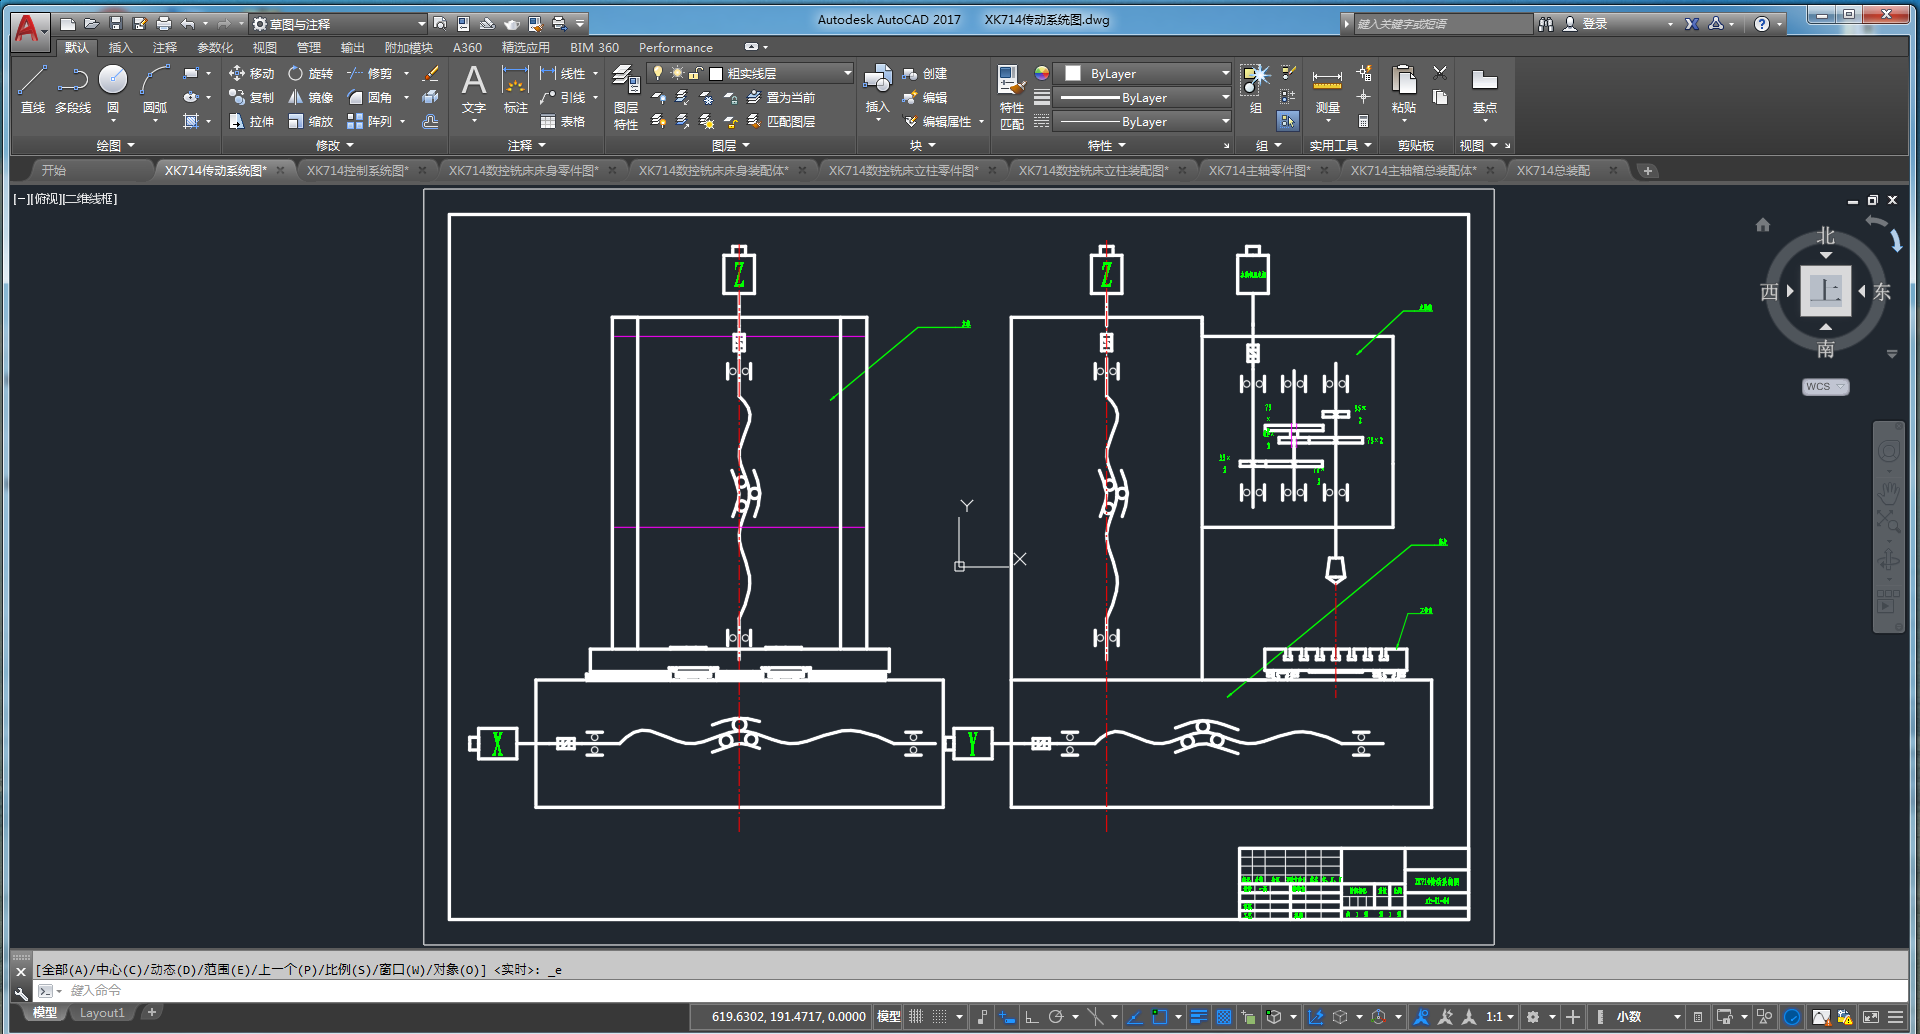Viewport: 1920px width, 1034px height.
Task: Click the search keyword input field
Action: [1441, 24]
